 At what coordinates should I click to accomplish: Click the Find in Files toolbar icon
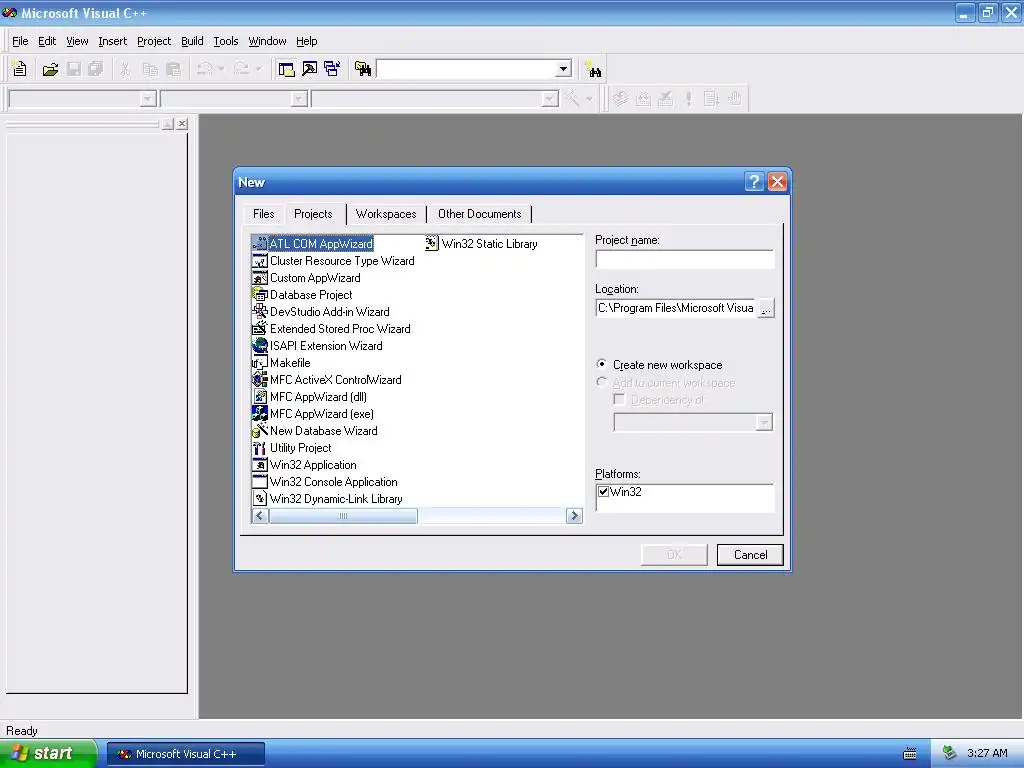pyautogui.click(x=363, y=69)
